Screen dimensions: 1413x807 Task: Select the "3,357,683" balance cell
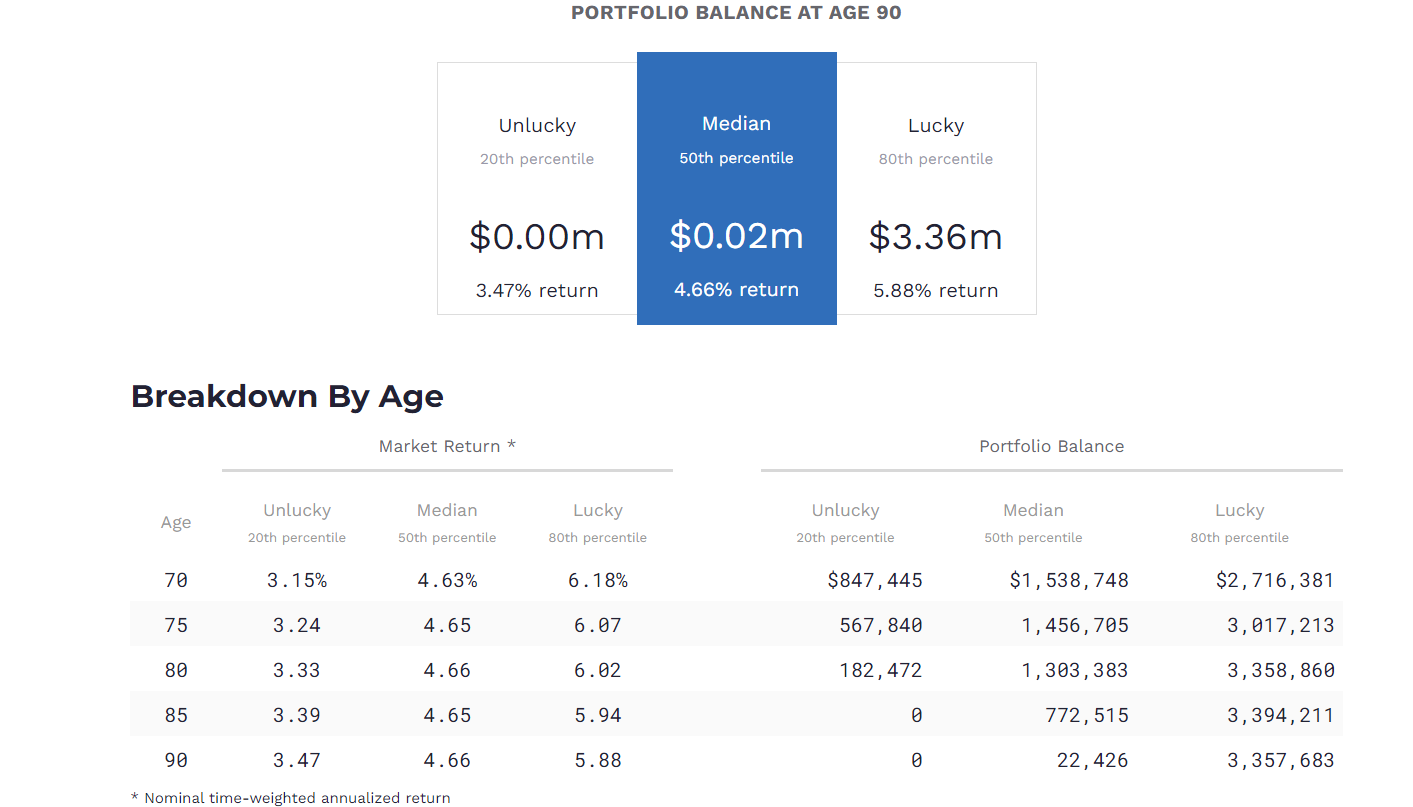(x=1281, y=760)
